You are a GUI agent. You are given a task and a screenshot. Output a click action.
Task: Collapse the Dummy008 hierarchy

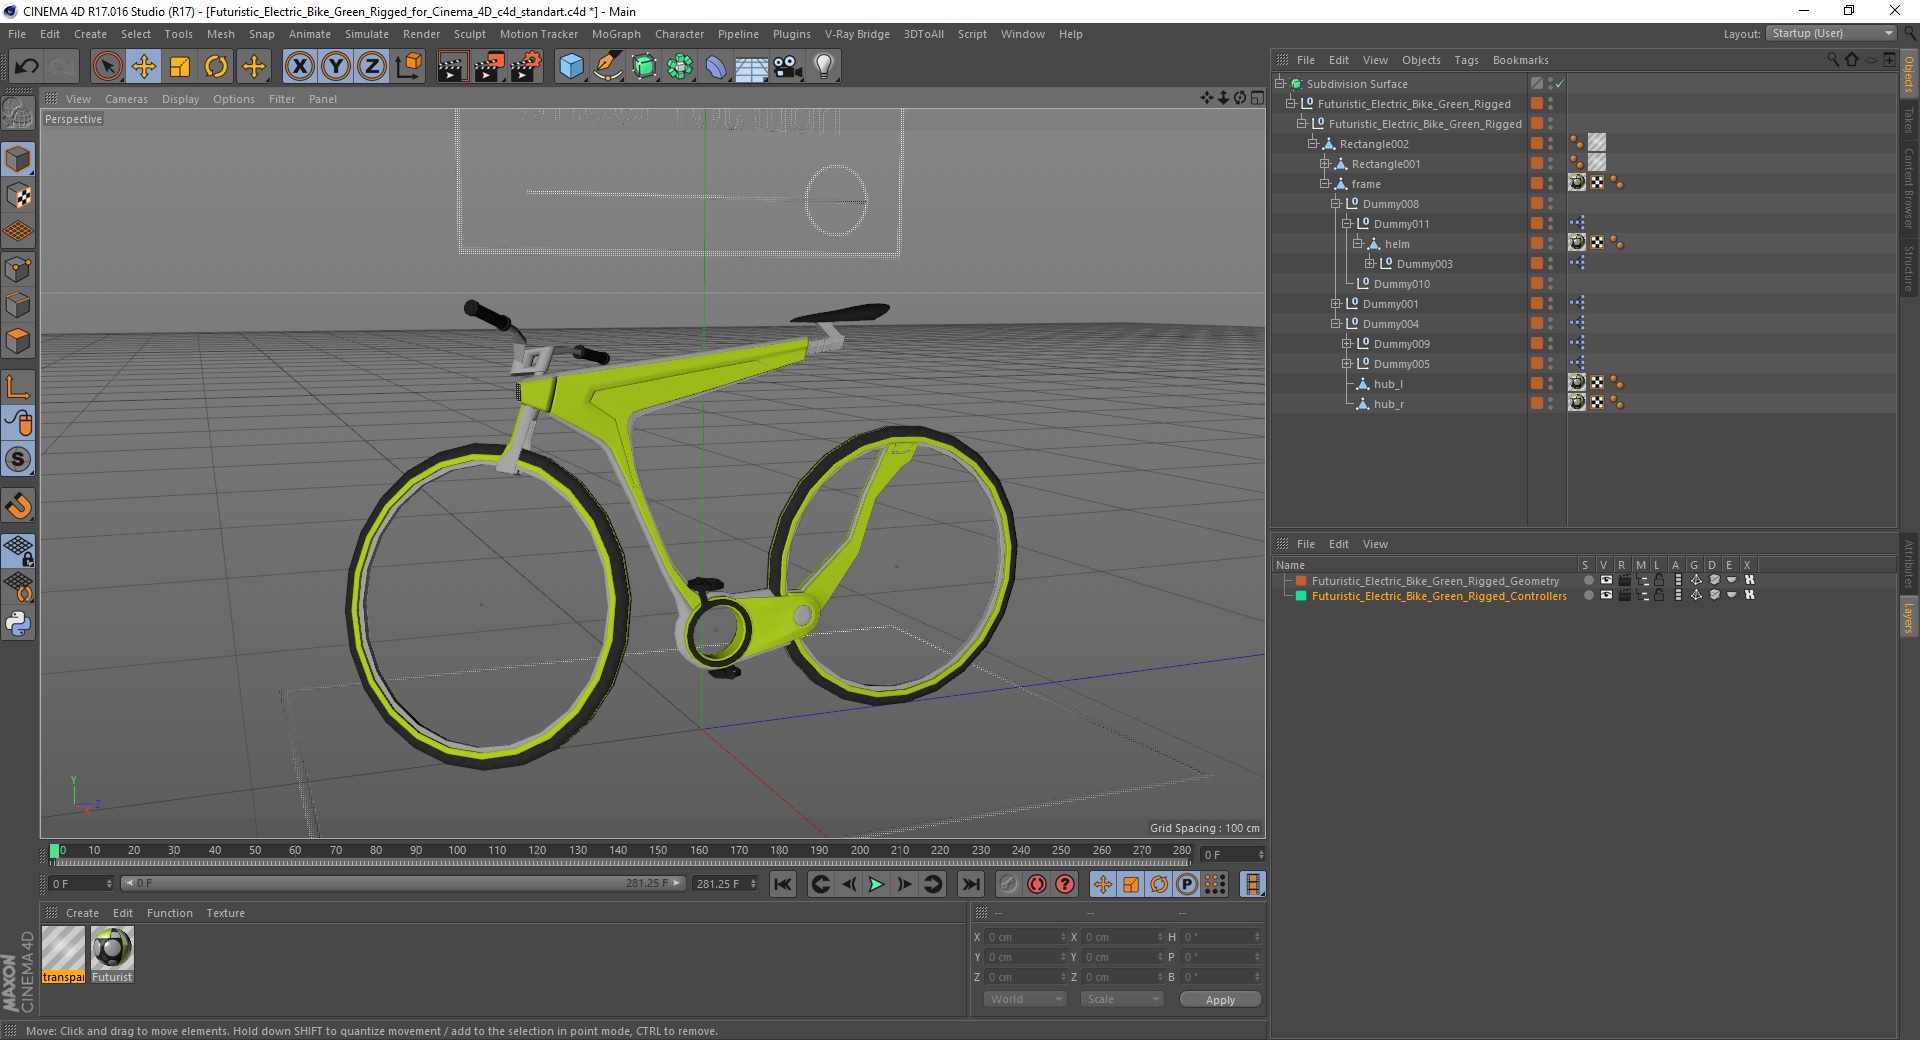click(1335, 204)
